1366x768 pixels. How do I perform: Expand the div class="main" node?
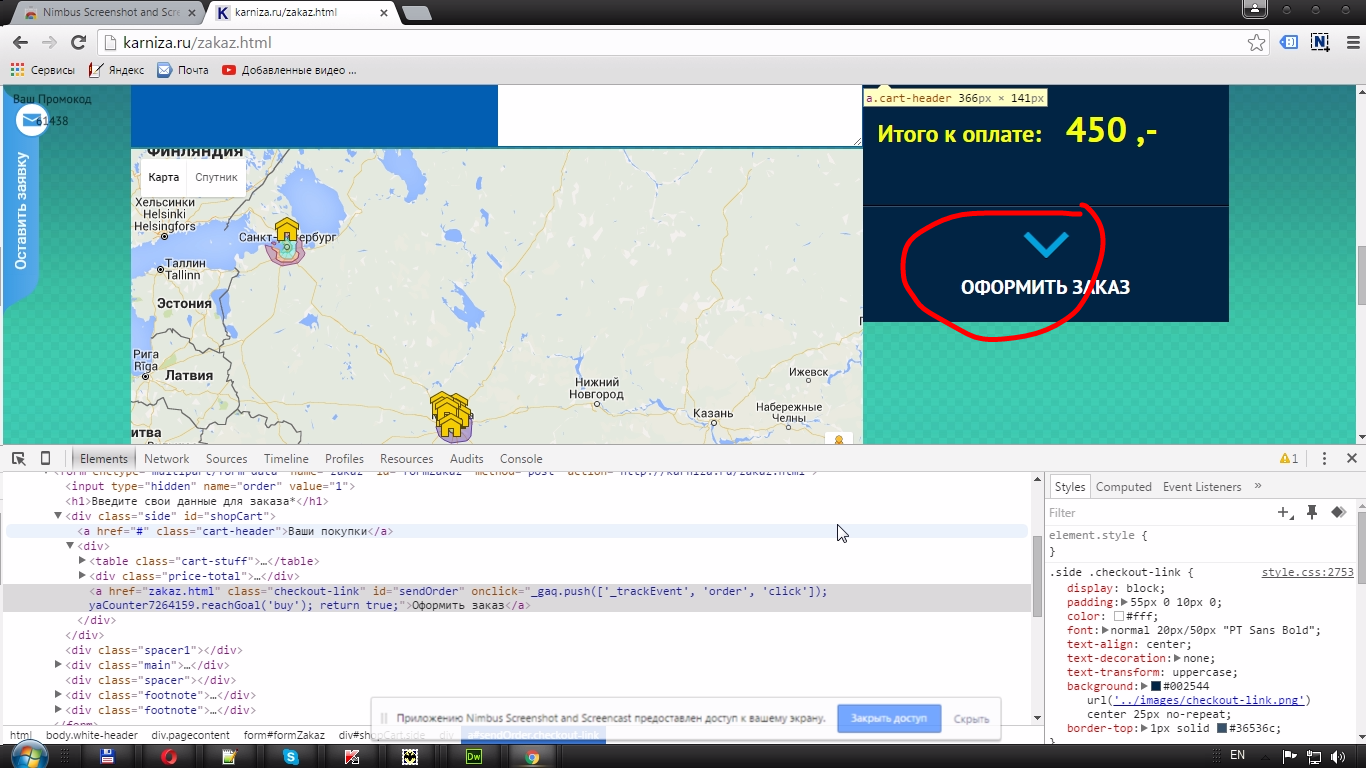(58, 665)
